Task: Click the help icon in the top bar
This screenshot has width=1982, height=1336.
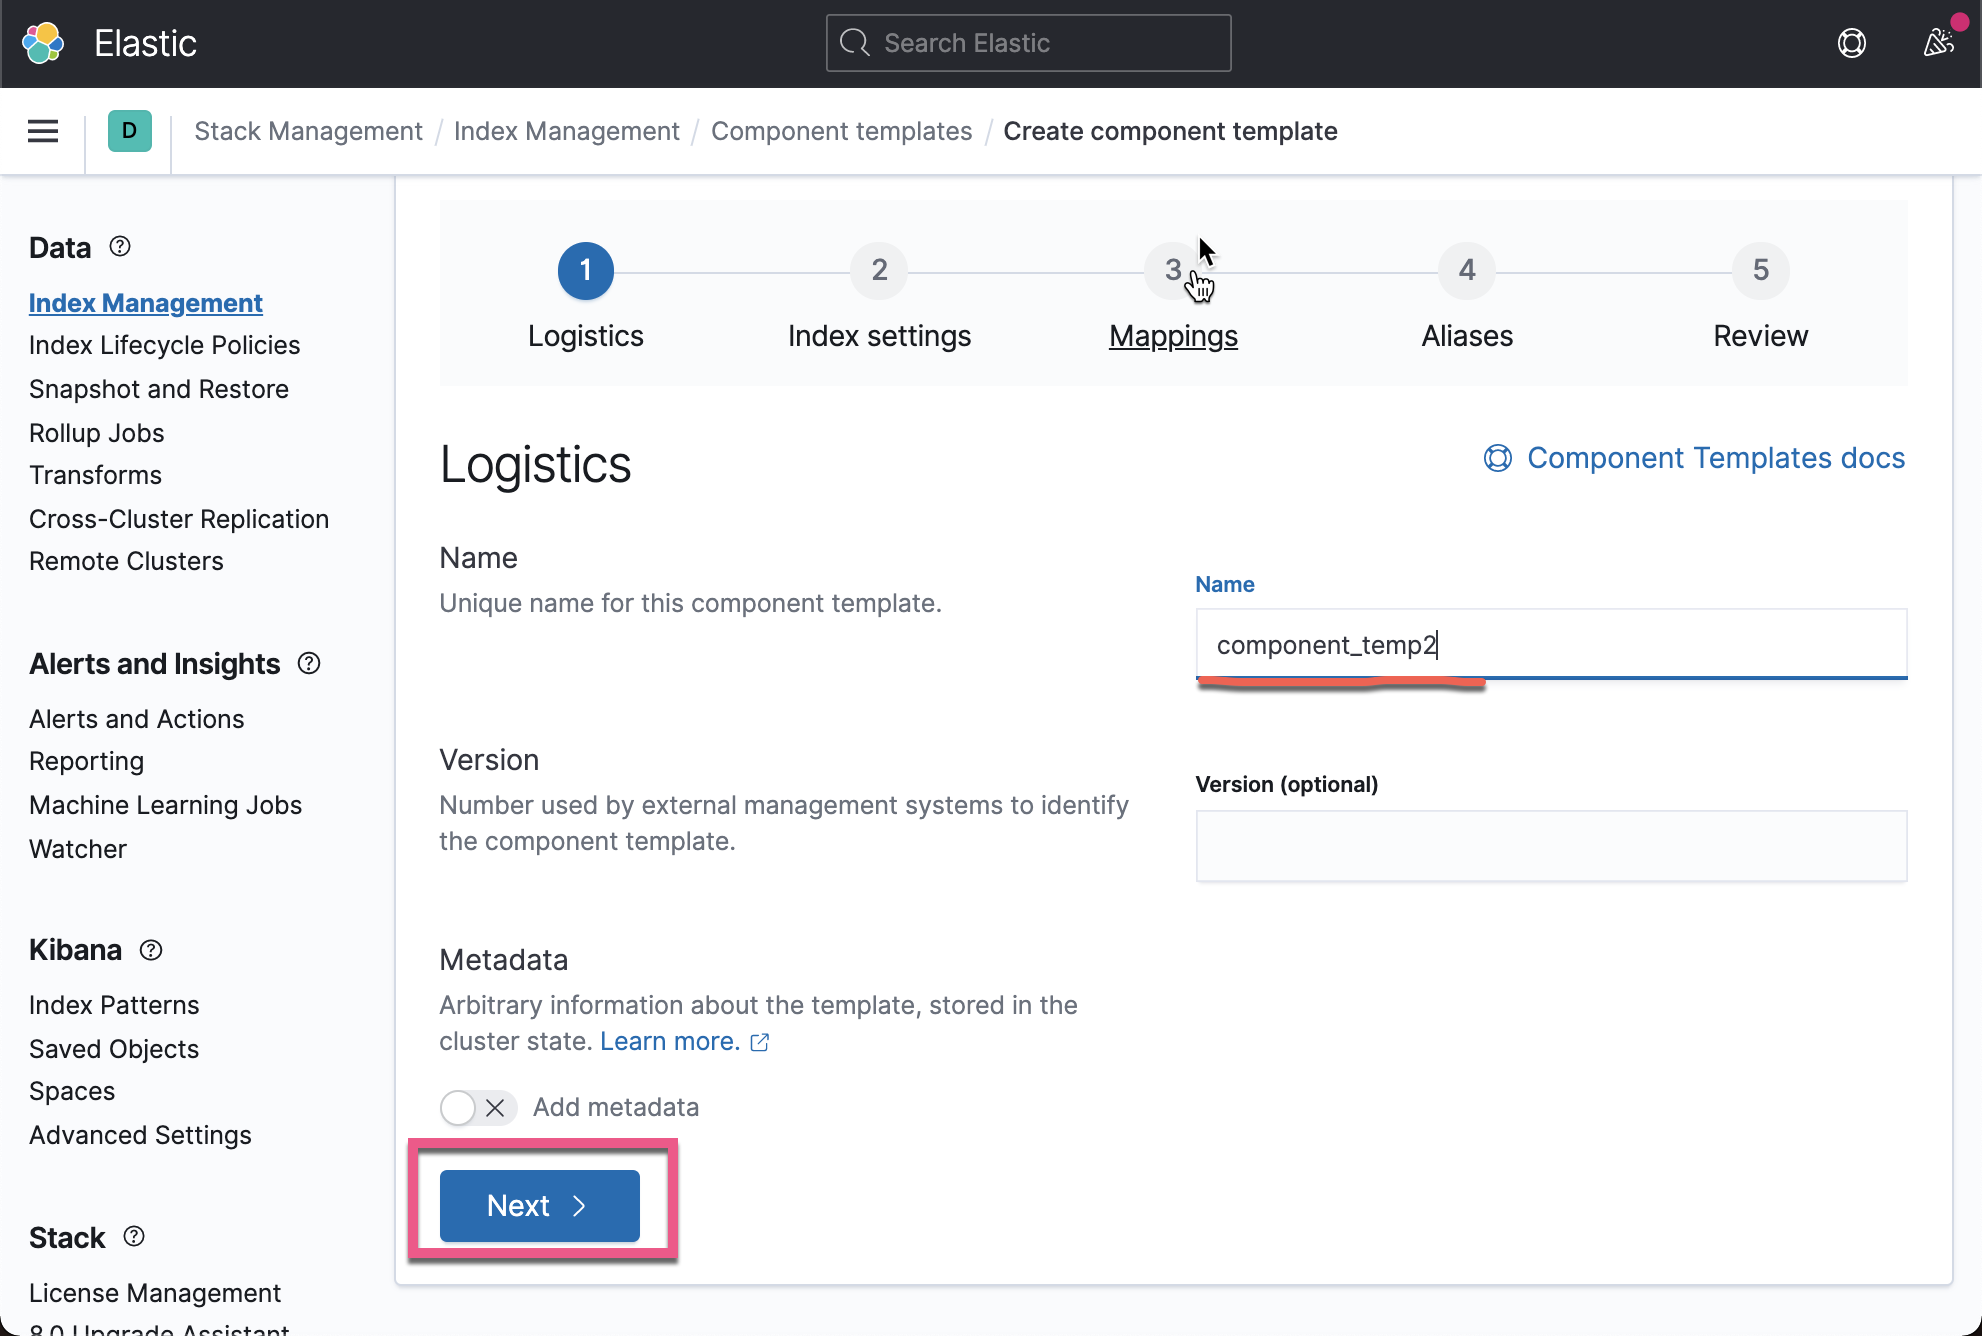Action: [x=1851, y=43]
